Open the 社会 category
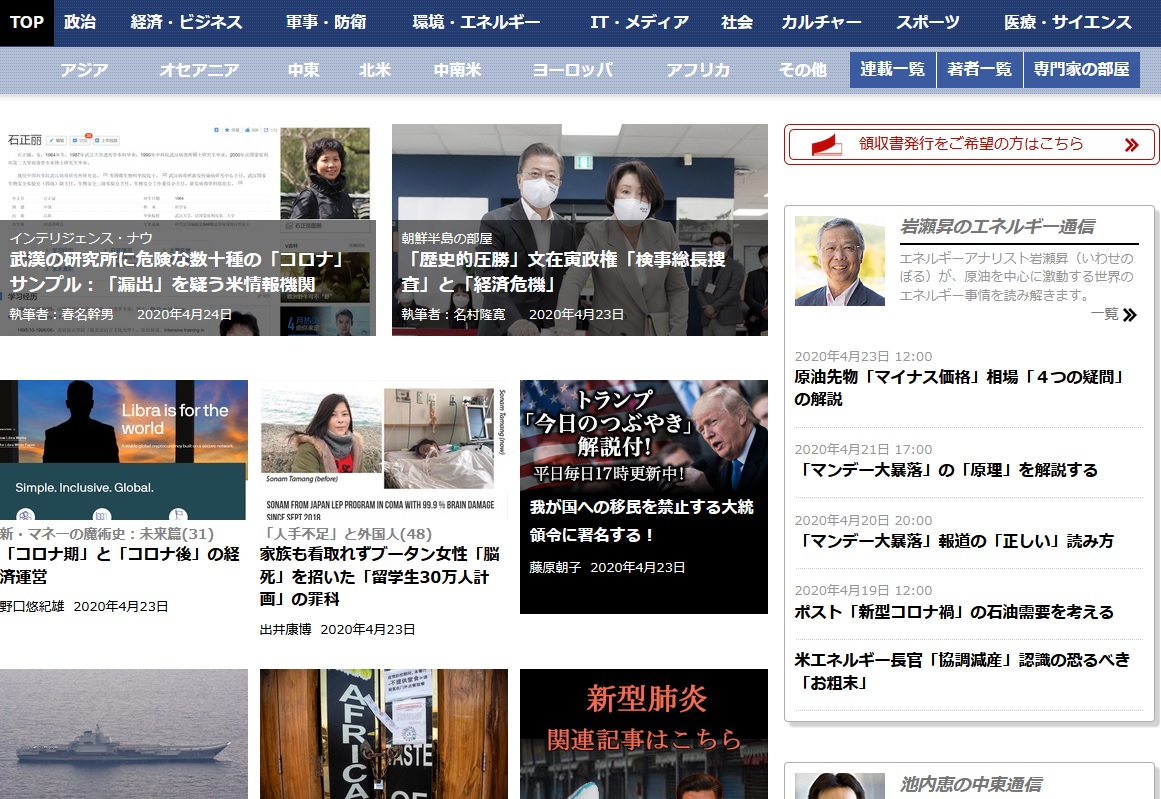Screen dimensions: 1161x799 coord(737,22)
